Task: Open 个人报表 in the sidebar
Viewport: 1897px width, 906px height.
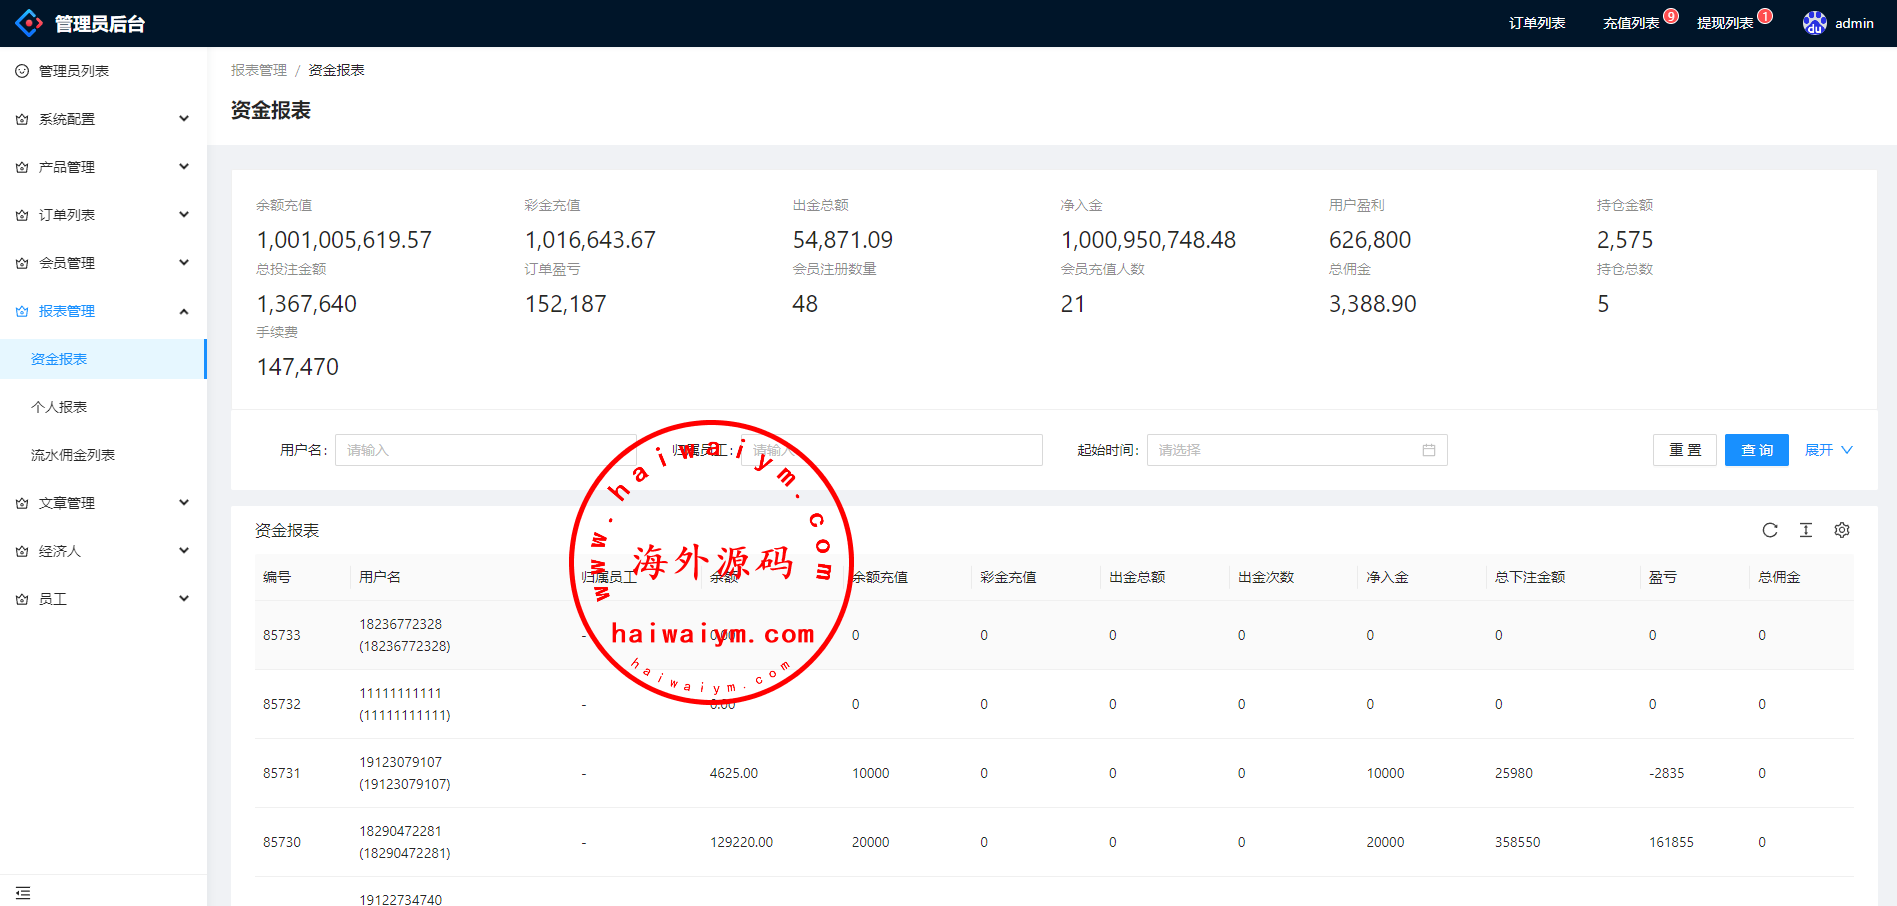Action: tap(59, 407)
